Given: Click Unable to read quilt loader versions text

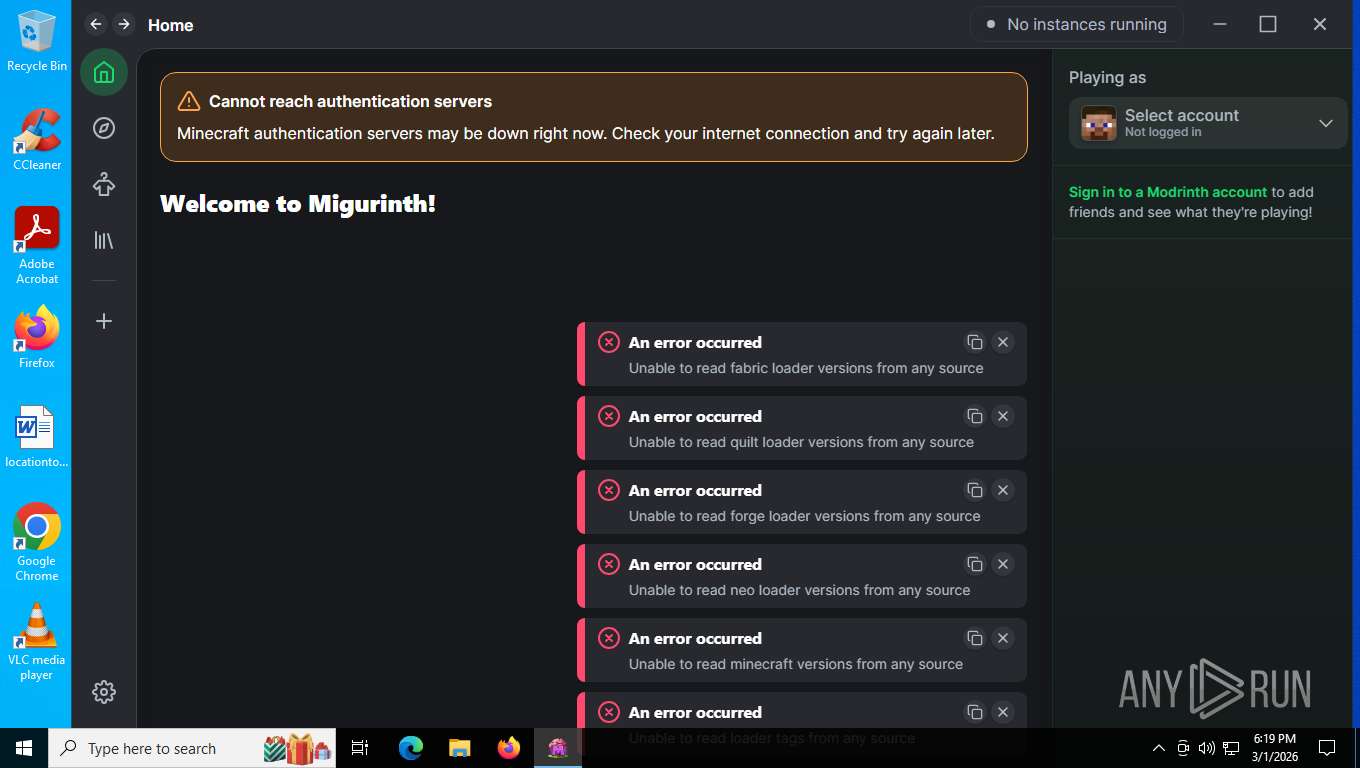Looking at the screenshot, I should (x=801, y=442).
